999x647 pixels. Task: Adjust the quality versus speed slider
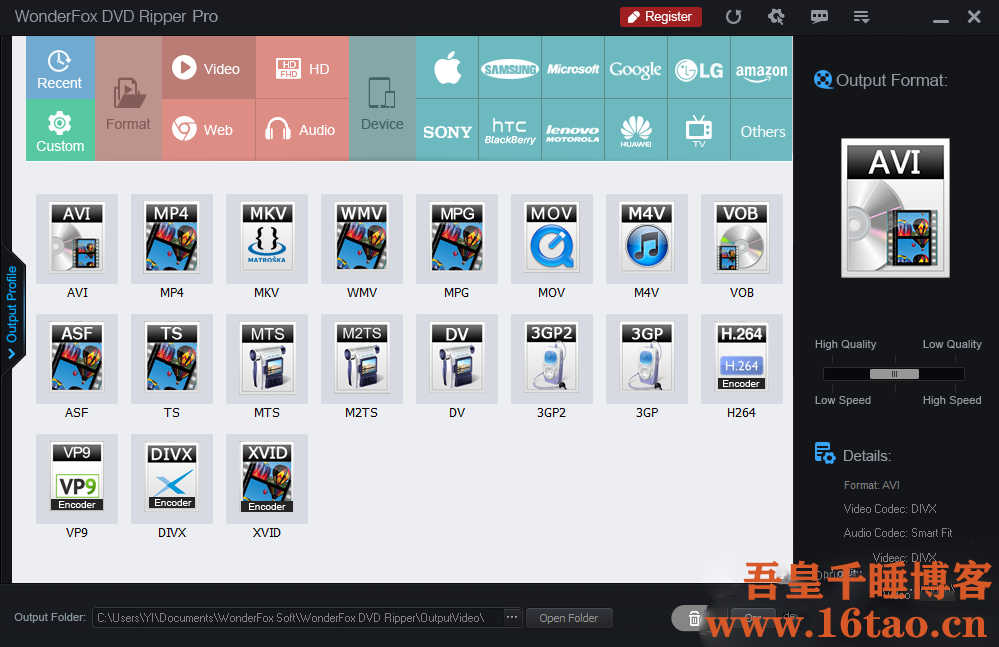coord(894,374)
